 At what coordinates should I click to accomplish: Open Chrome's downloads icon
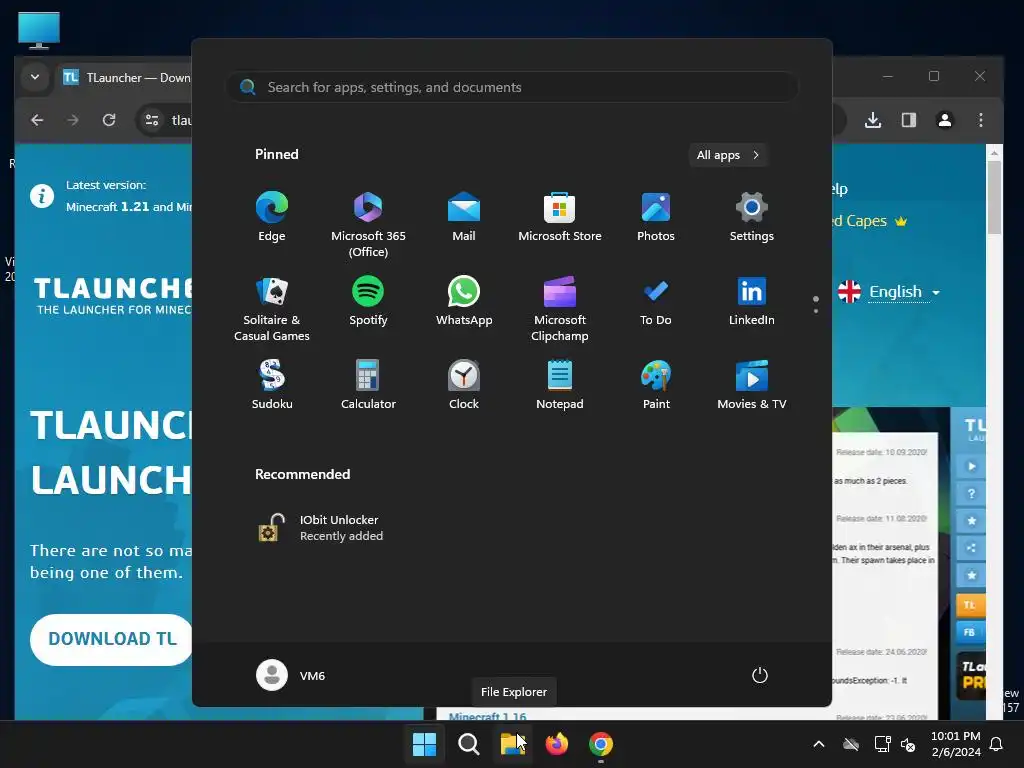[x=873, y=120]
